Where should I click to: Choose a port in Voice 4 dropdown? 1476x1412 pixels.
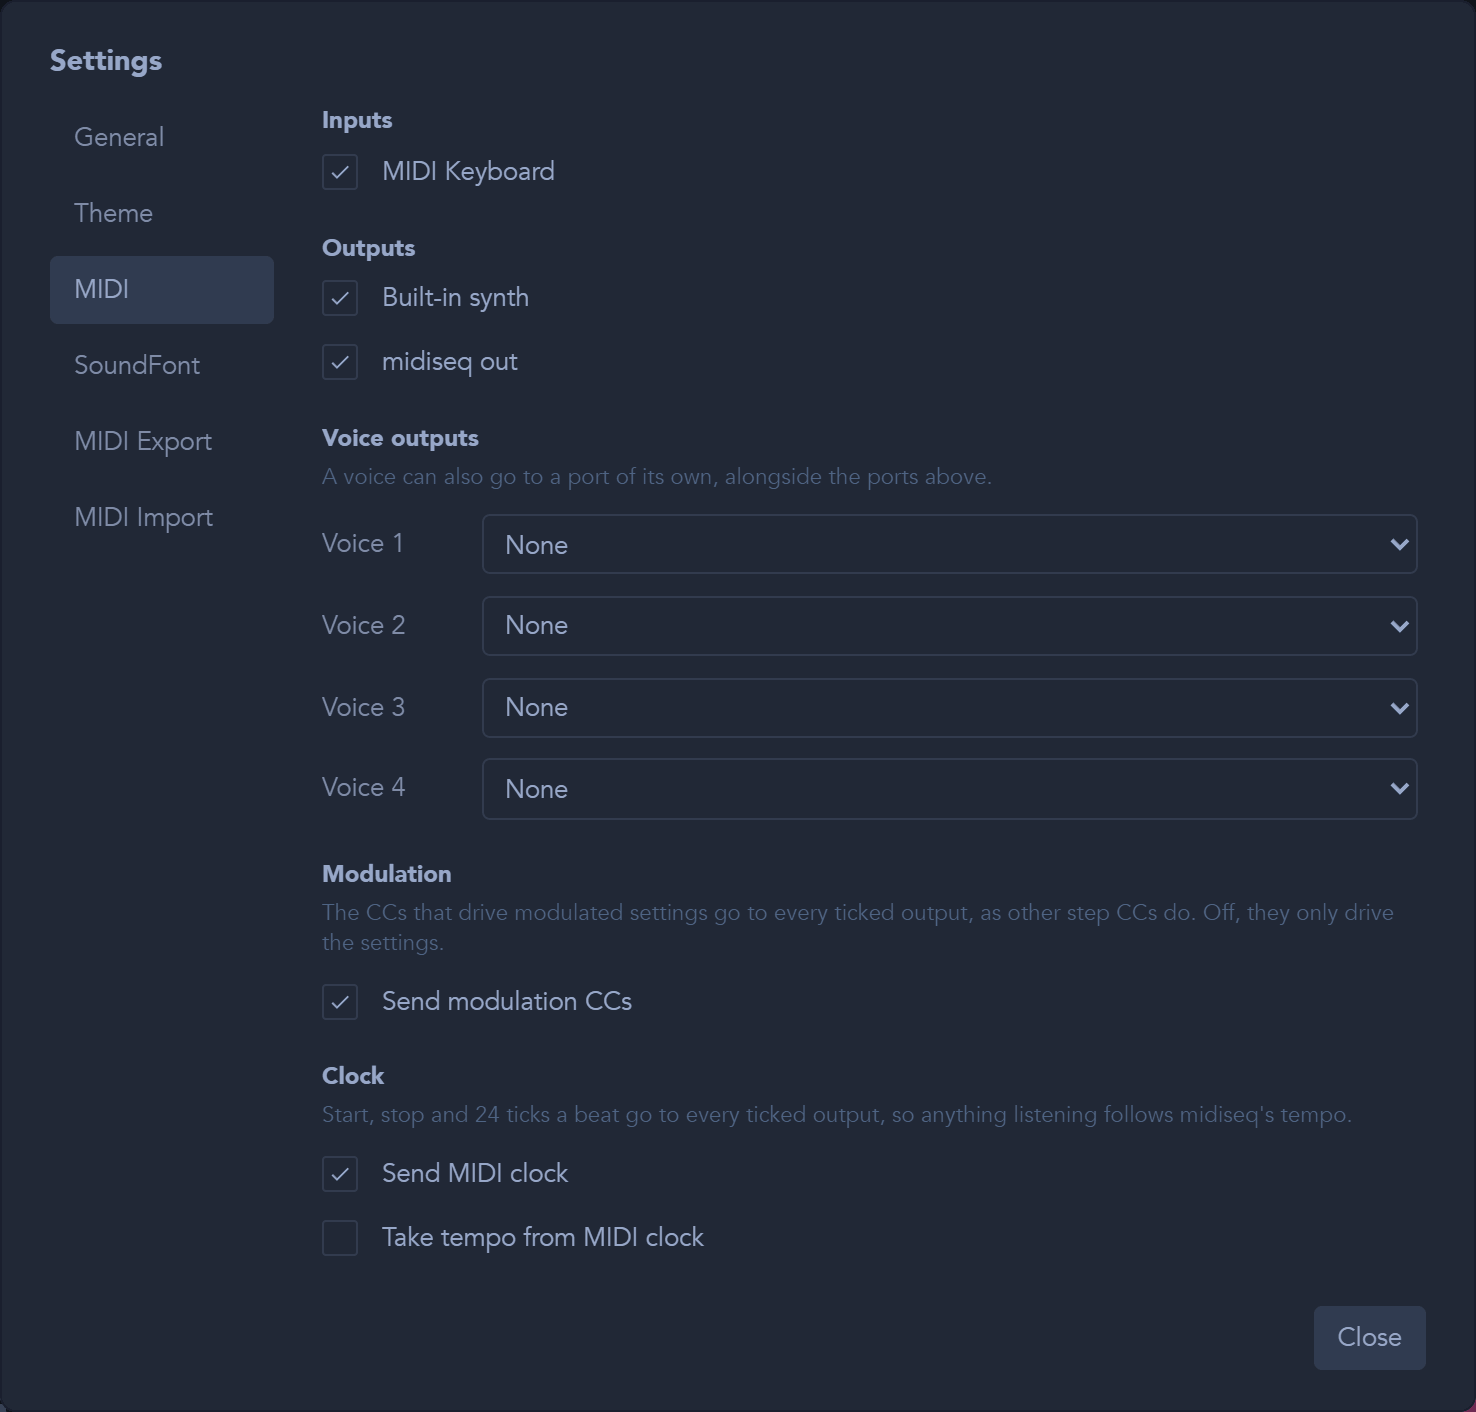[x=949, y=789]
